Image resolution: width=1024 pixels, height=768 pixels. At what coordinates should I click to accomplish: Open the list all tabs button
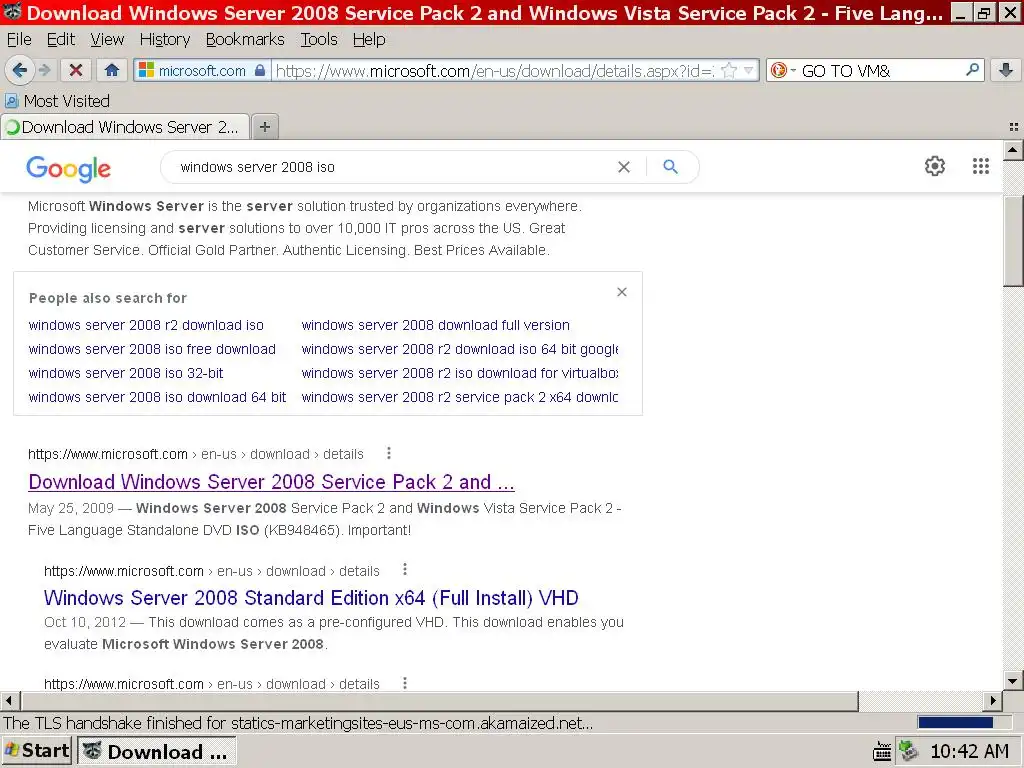coord(1014,127)
